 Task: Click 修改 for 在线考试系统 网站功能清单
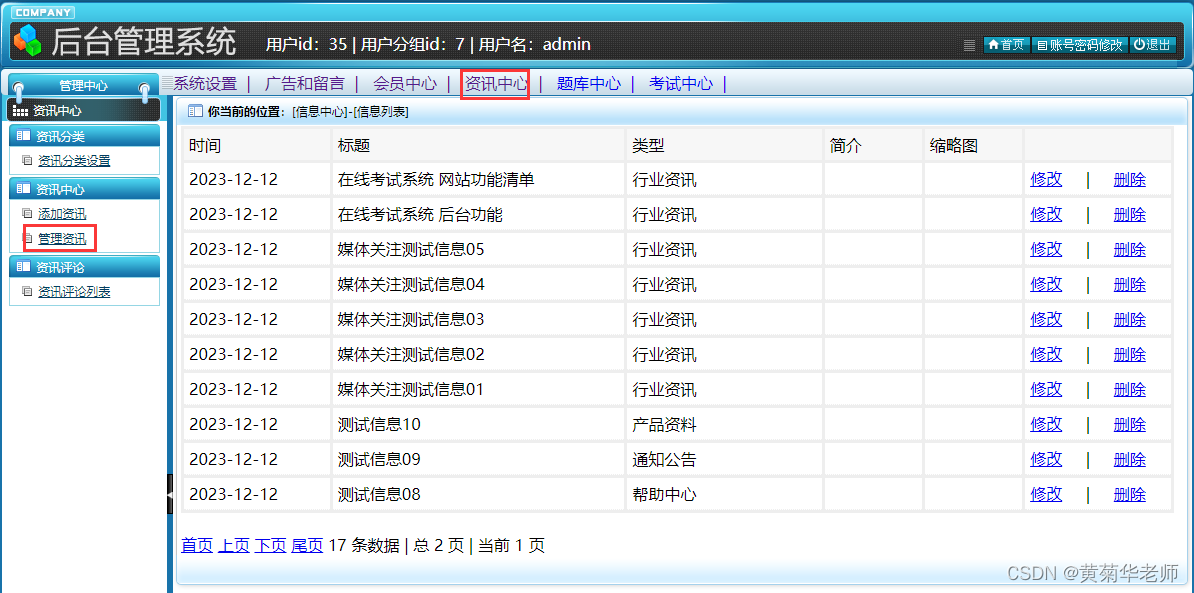pos(1046,180)
